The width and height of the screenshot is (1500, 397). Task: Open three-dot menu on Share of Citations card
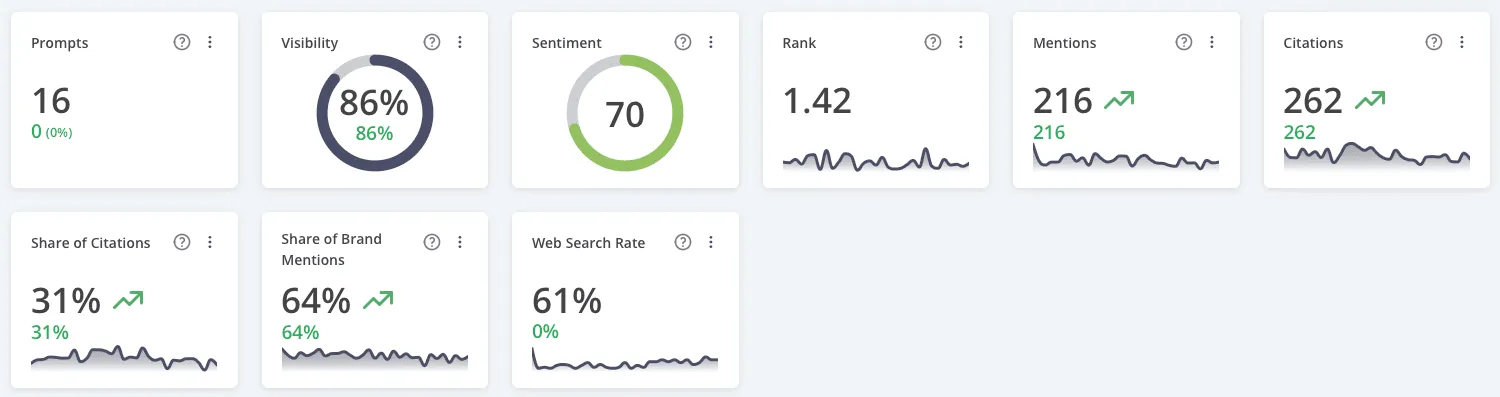210,242
